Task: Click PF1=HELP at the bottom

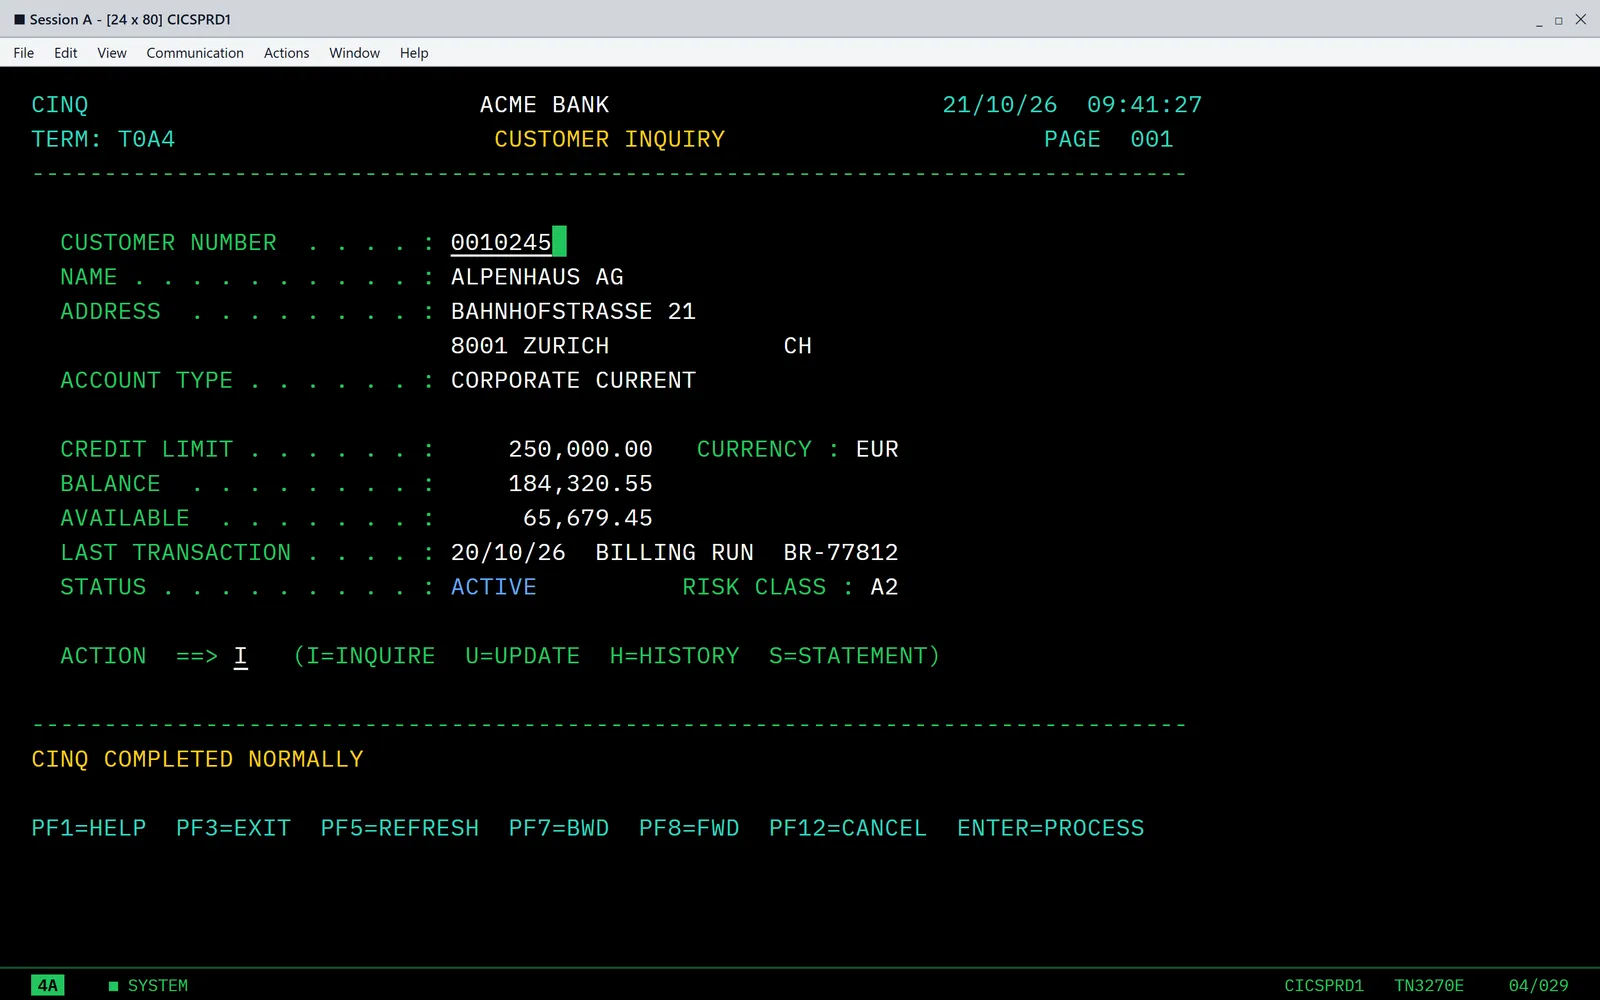Action: [x=89, y=828]
